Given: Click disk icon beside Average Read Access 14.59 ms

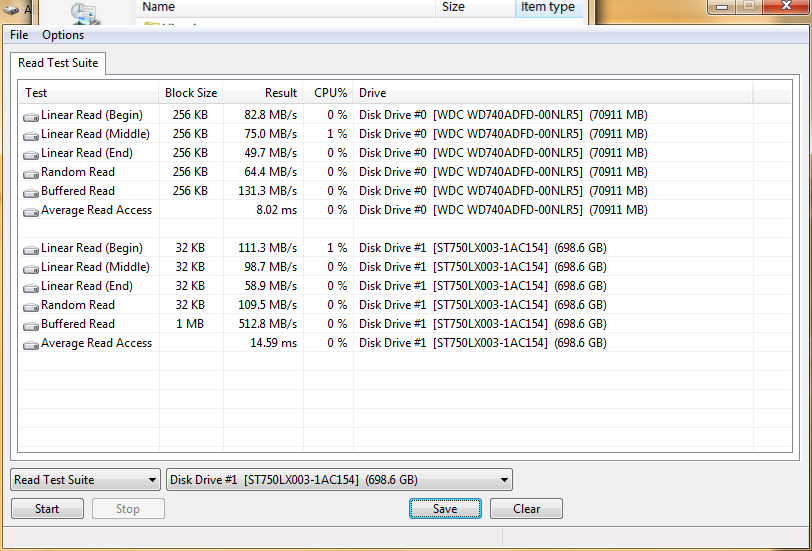Looking at the screenshot, I should click(31, 344).
